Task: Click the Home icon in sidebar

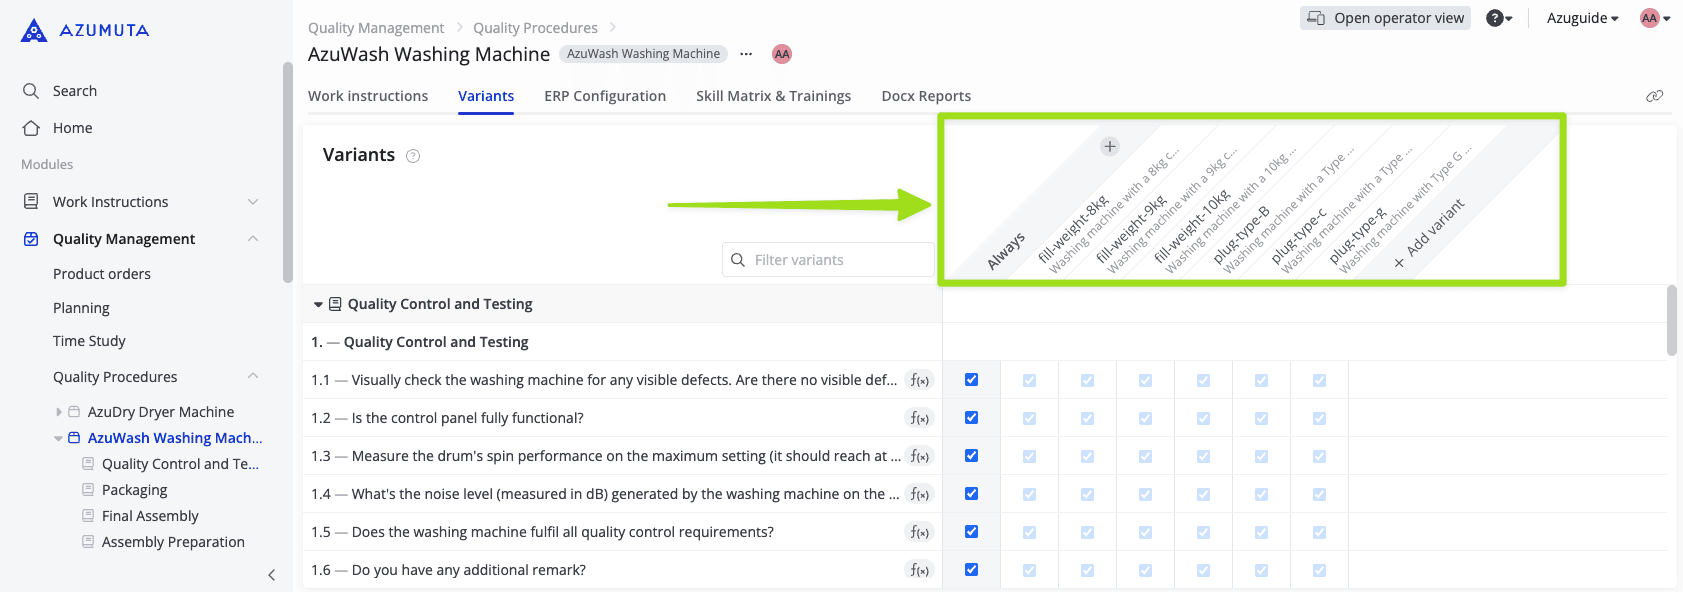Action: pyautogui.click(x=31, y=128)
